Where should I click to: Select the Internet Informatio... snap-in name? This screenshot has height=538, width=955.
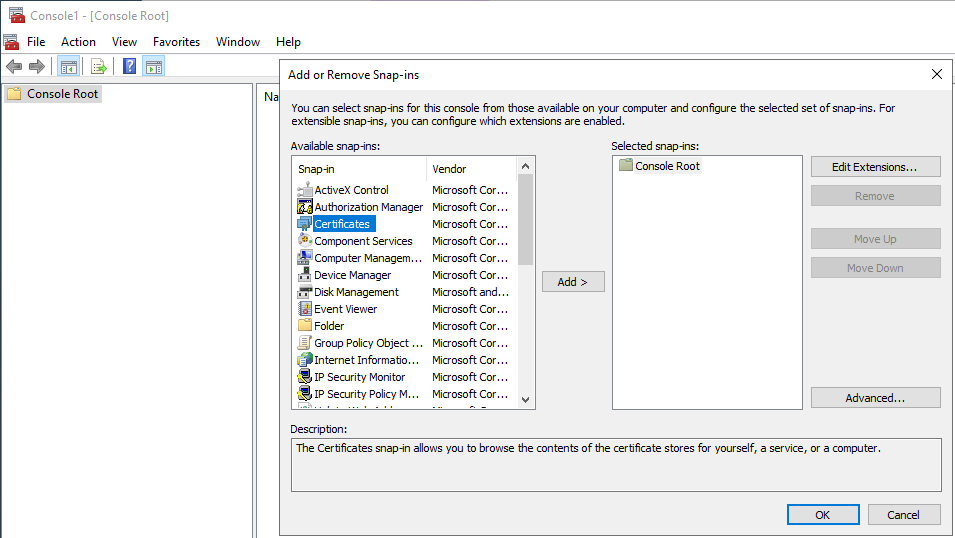pyautogui.click(x=367, y=360)
